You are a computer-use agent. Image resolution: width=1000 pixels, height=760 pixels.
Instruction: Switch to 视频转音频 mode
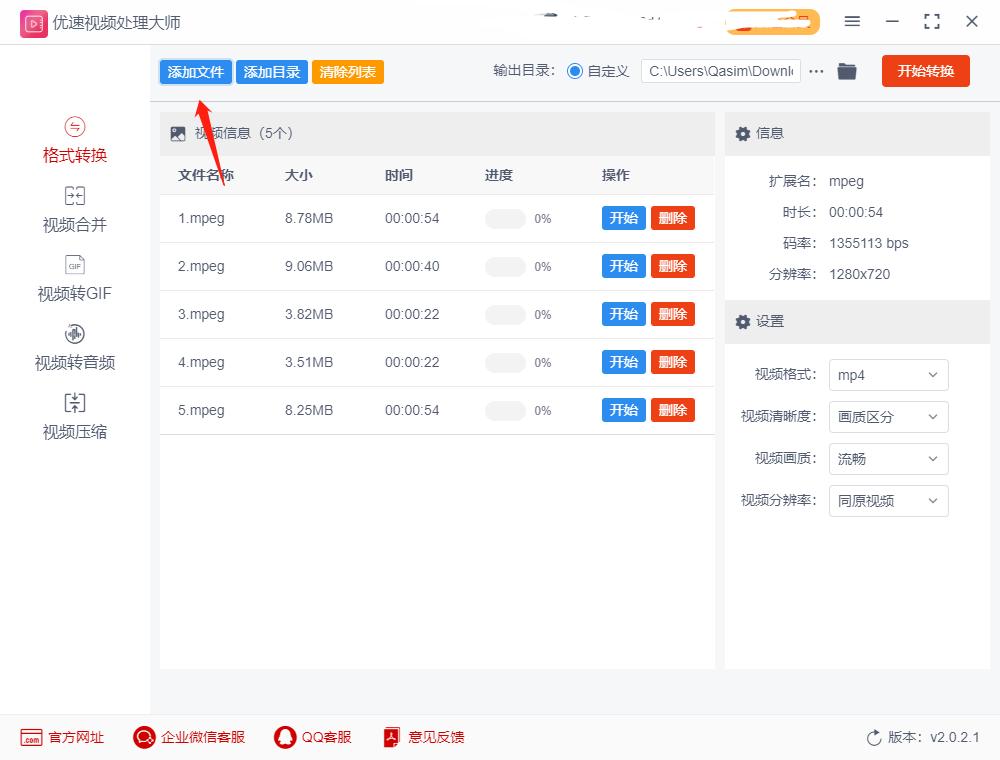(x=74, y=348)
